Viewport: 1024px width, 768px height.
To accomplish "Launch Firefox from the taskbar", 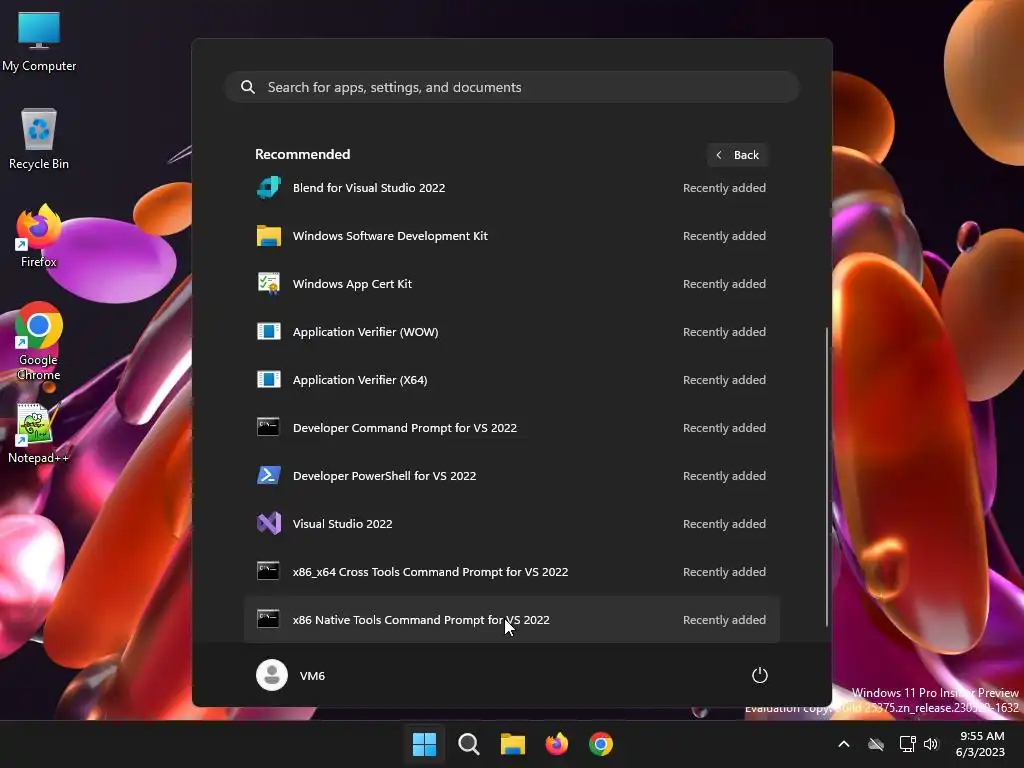I will [x=557, y=744].
